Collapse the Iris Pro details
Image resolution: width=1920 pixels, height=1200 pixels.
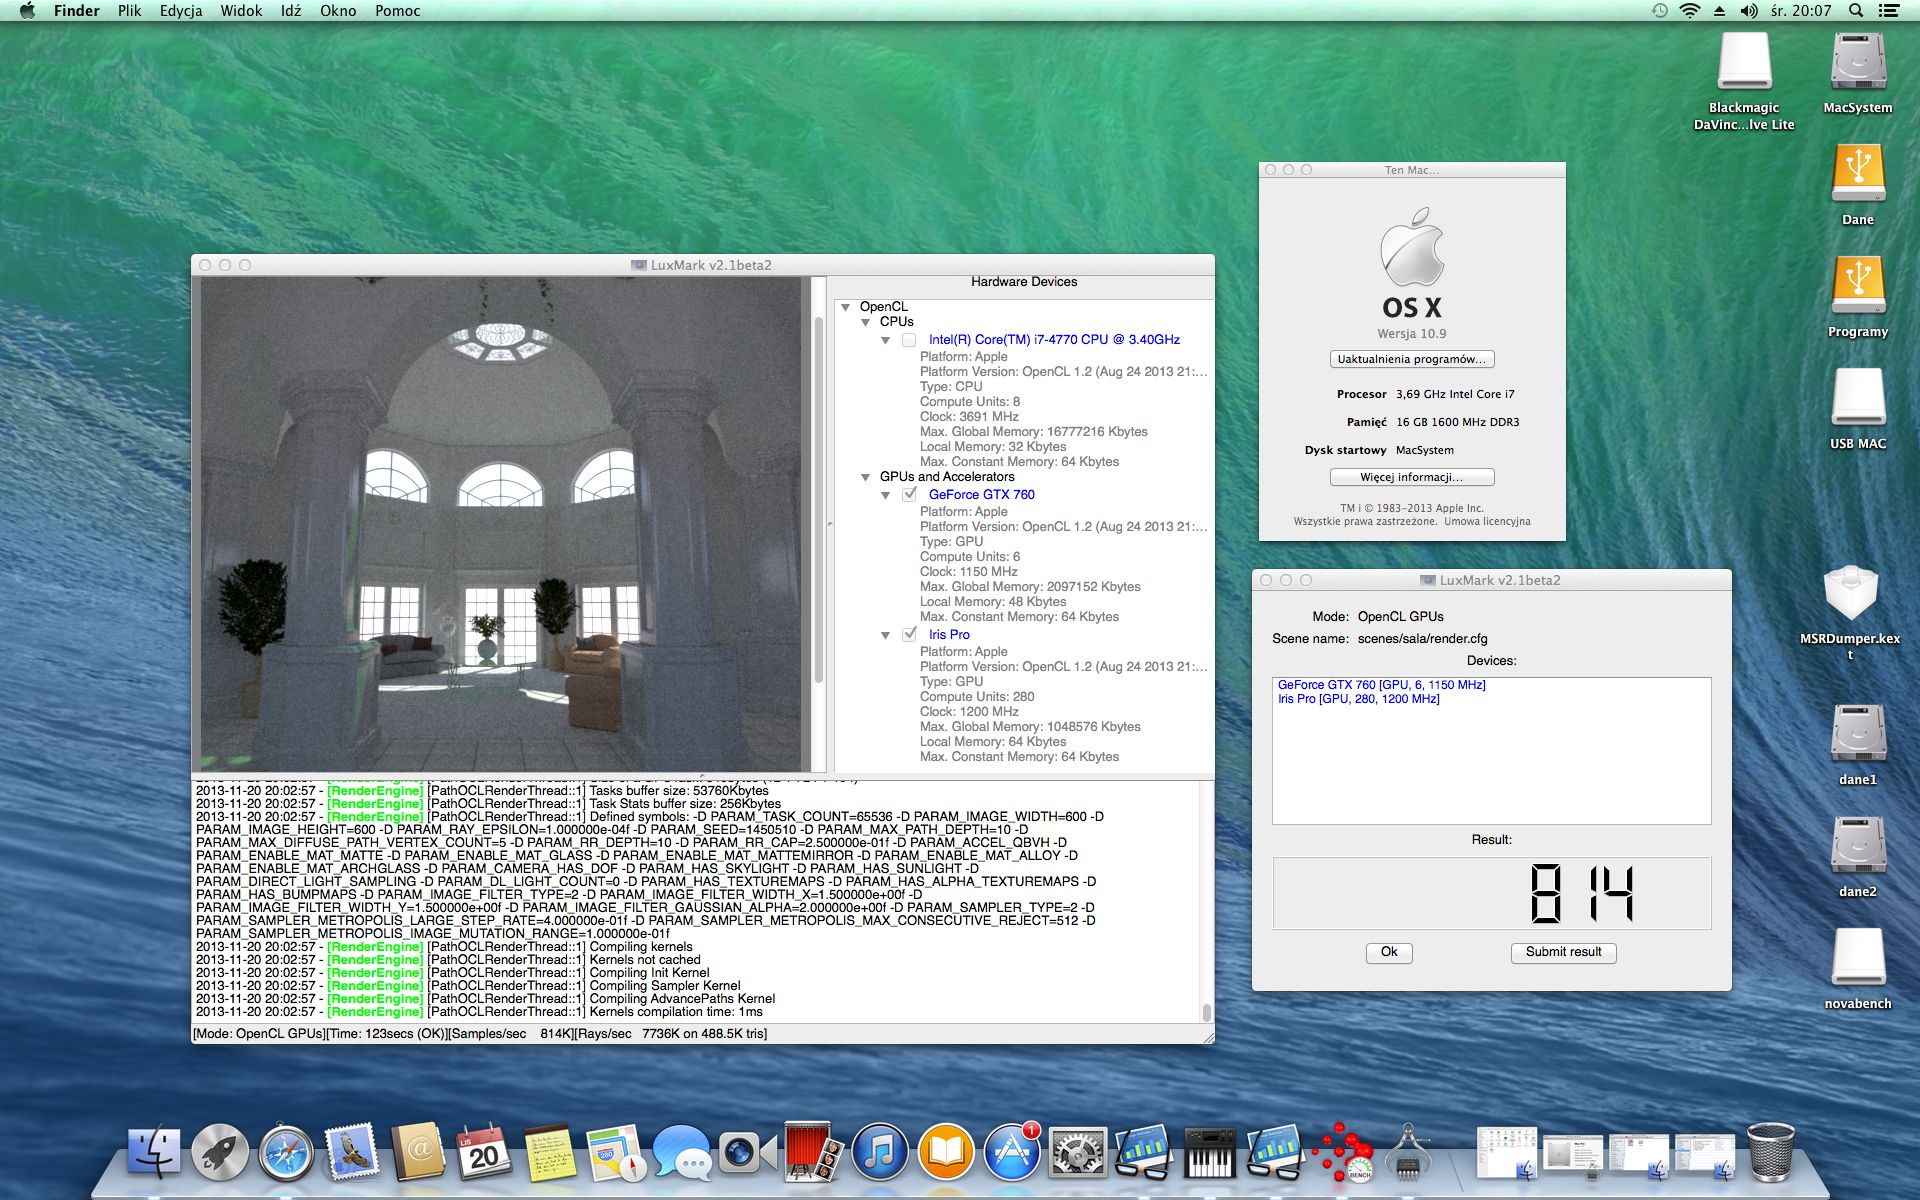click(885, 635)
